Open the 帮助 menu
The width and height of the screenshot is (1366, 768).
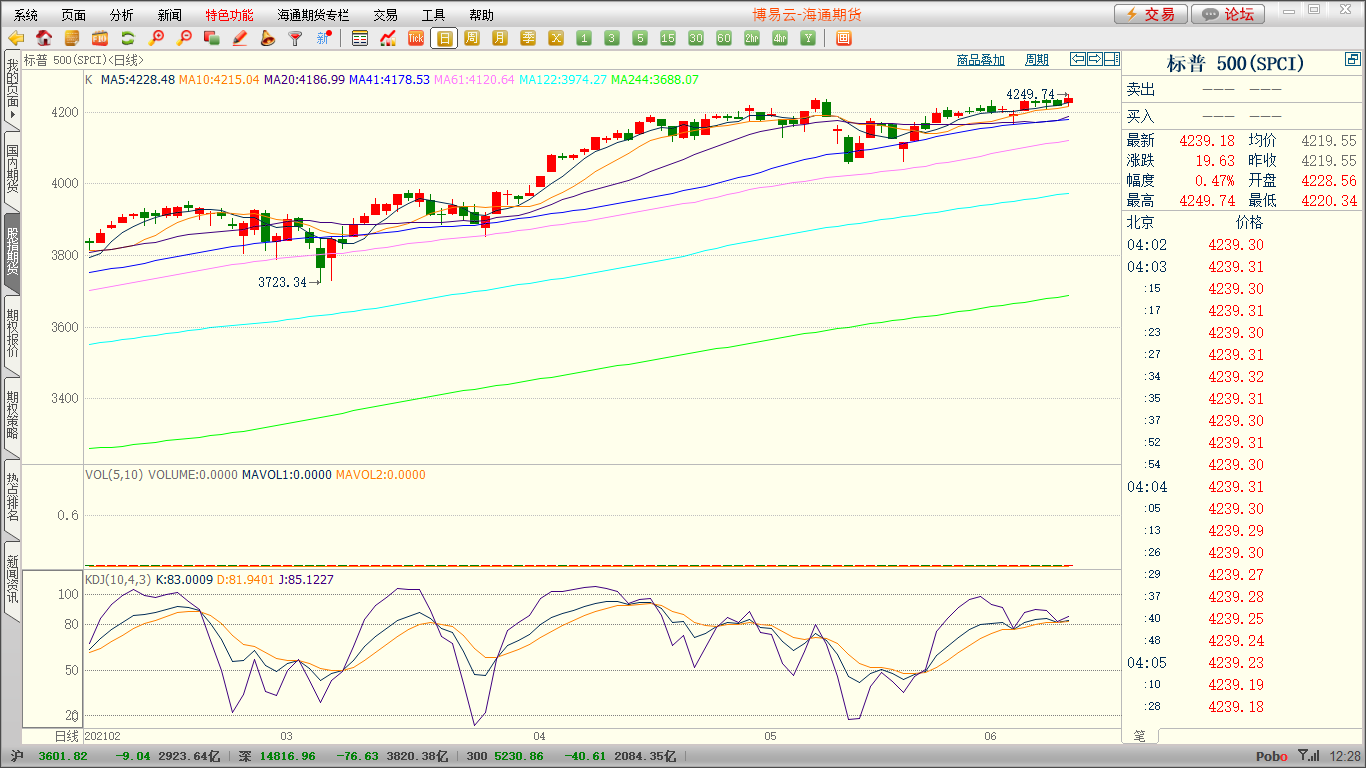pyautogui.click(x=481, y=15)
